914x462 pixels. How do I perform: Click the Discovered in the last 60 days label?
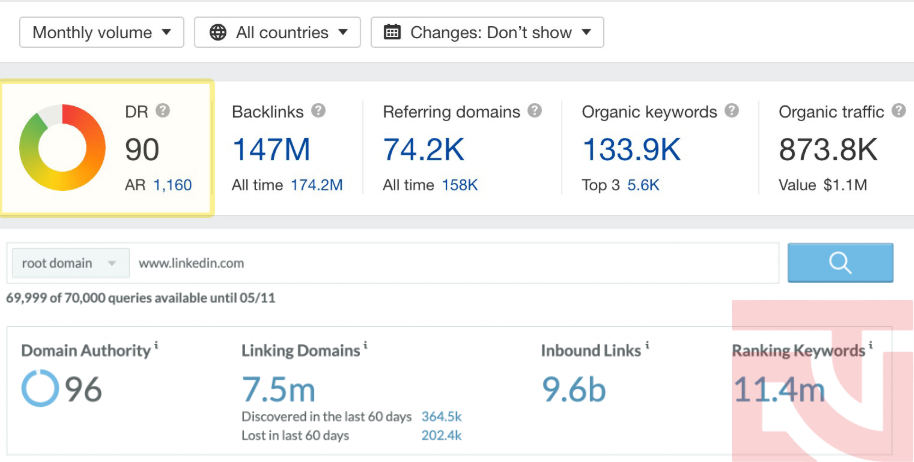point(326,417)
